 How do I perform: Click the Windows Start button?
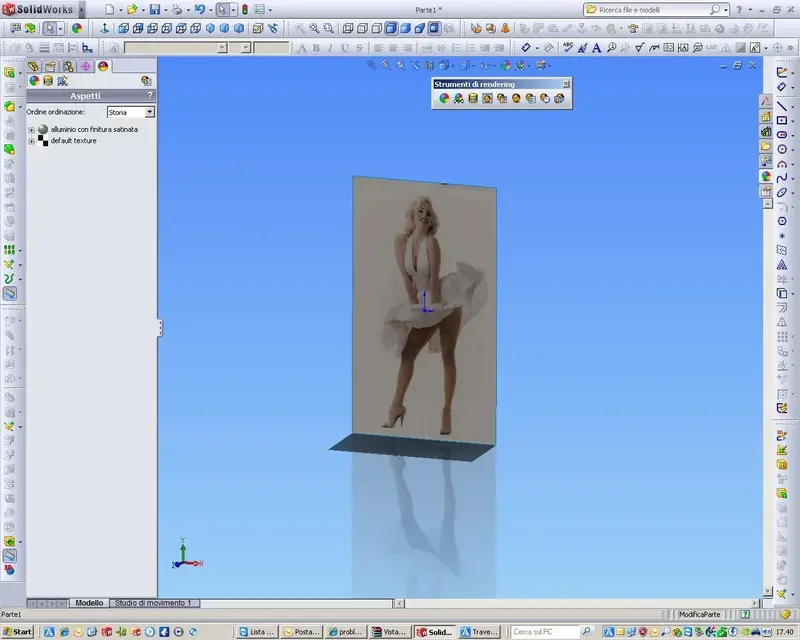coord(17,632)
